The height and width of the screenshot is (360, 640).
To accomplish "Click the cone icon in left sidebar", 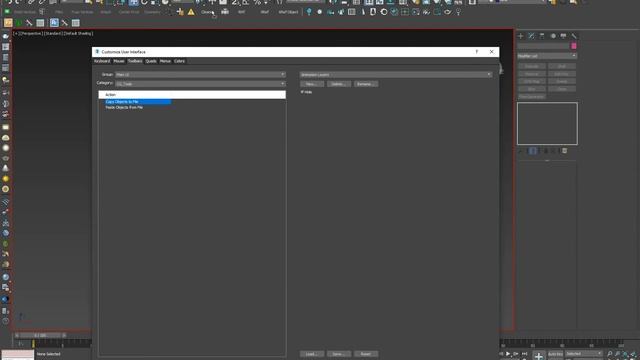I will (6, 168).
